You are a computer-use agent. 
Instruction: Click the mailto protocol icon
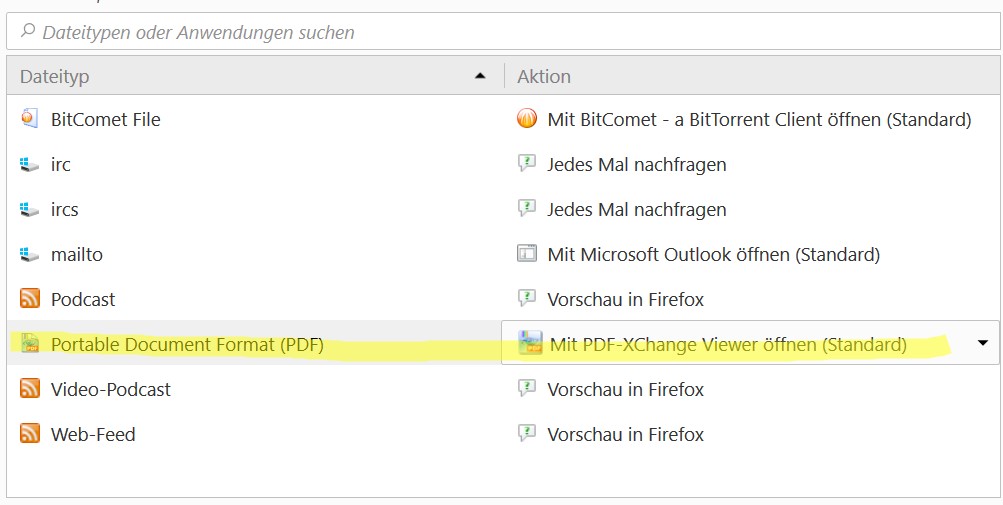click(x=29, y=254)
